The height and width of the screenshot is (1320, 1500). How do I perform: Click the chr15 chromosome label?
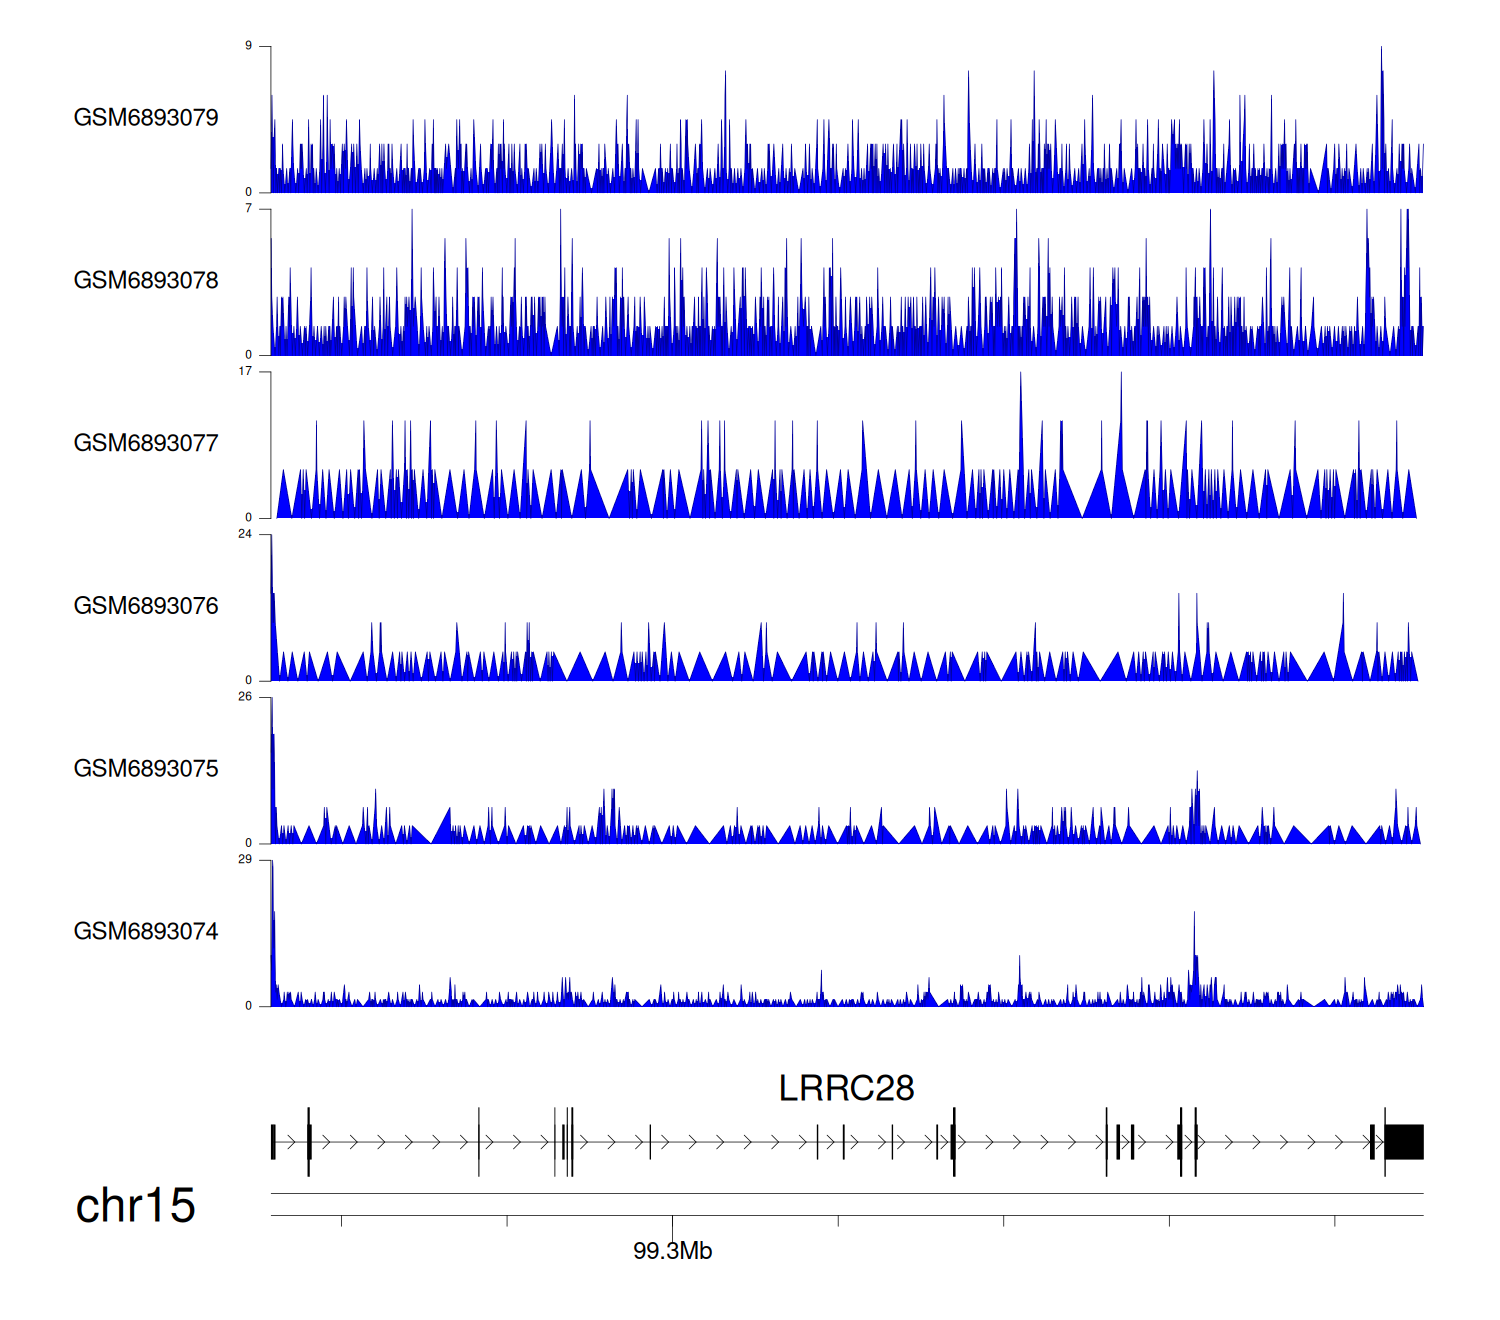[135, 1206]
